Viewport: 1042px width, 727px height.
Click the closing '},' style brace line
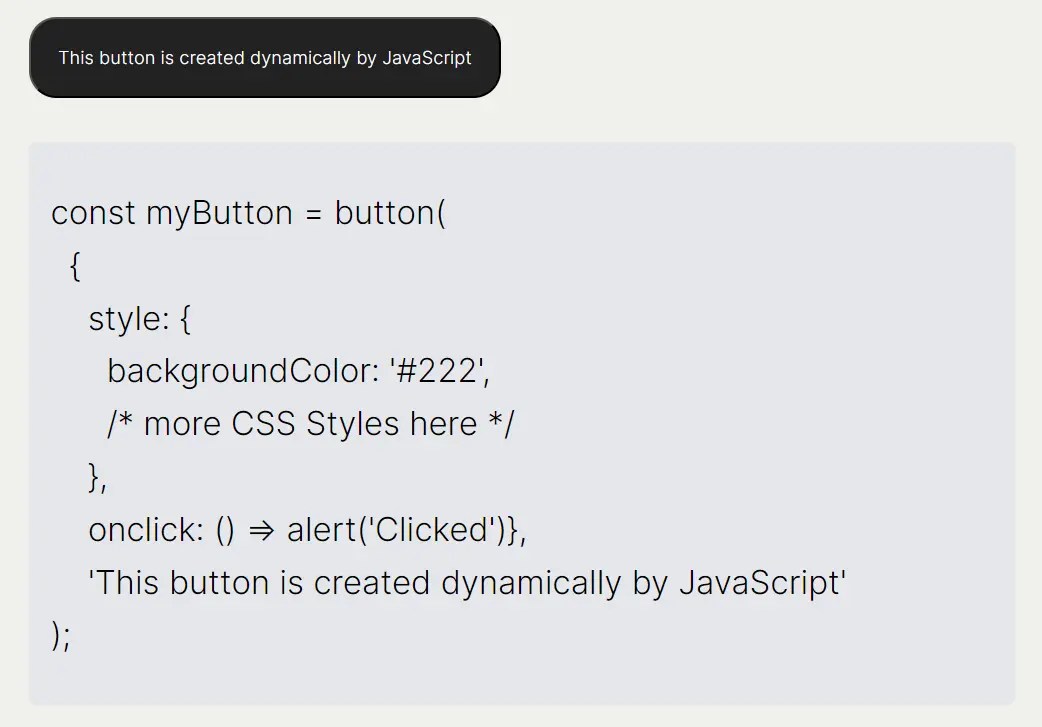coord(98,477)
